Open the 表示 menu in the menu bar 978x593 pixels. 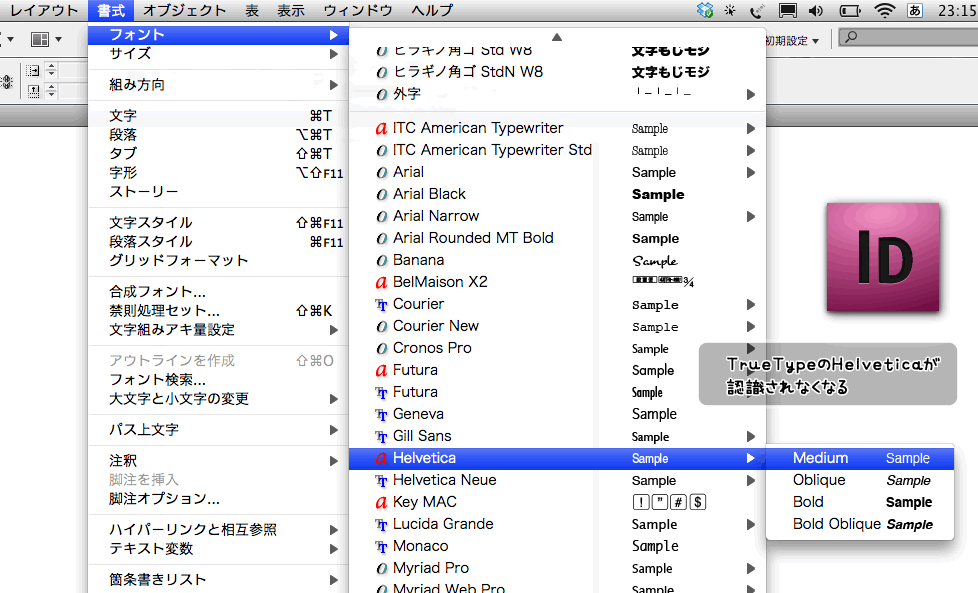[291, 11]
